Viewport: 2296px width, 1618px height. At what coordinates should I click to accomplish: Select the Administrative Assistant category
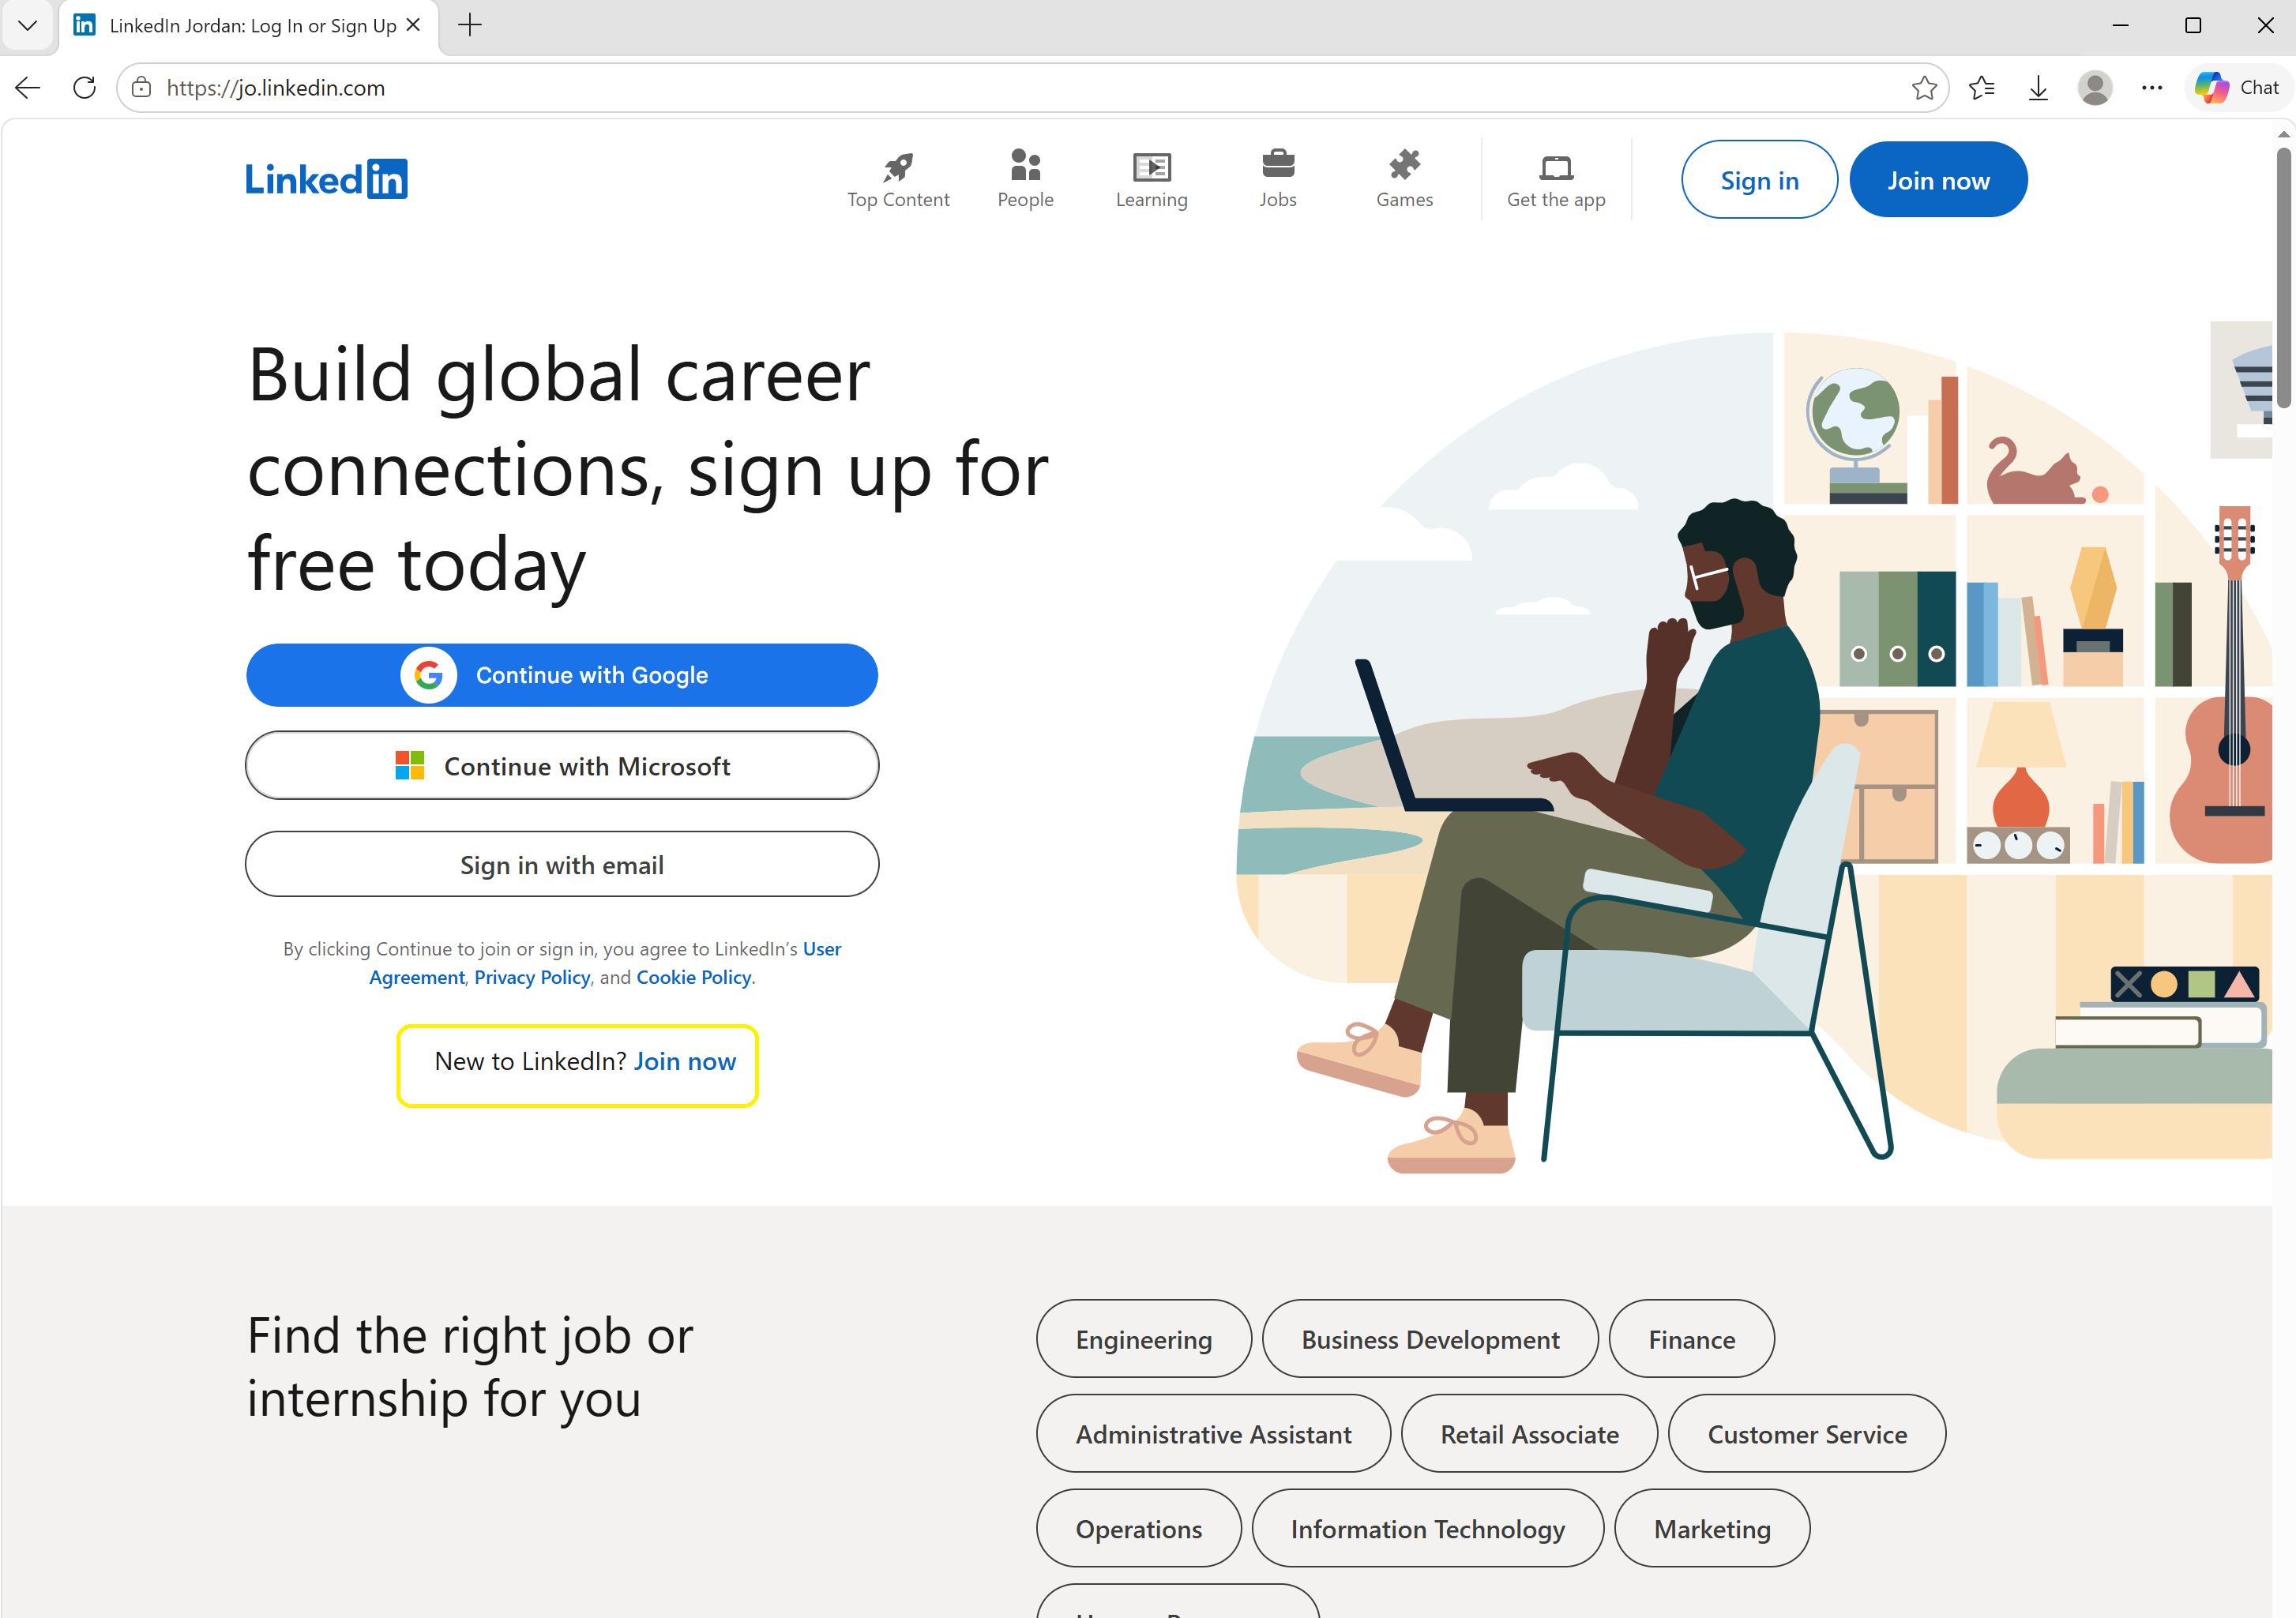1213,1434
